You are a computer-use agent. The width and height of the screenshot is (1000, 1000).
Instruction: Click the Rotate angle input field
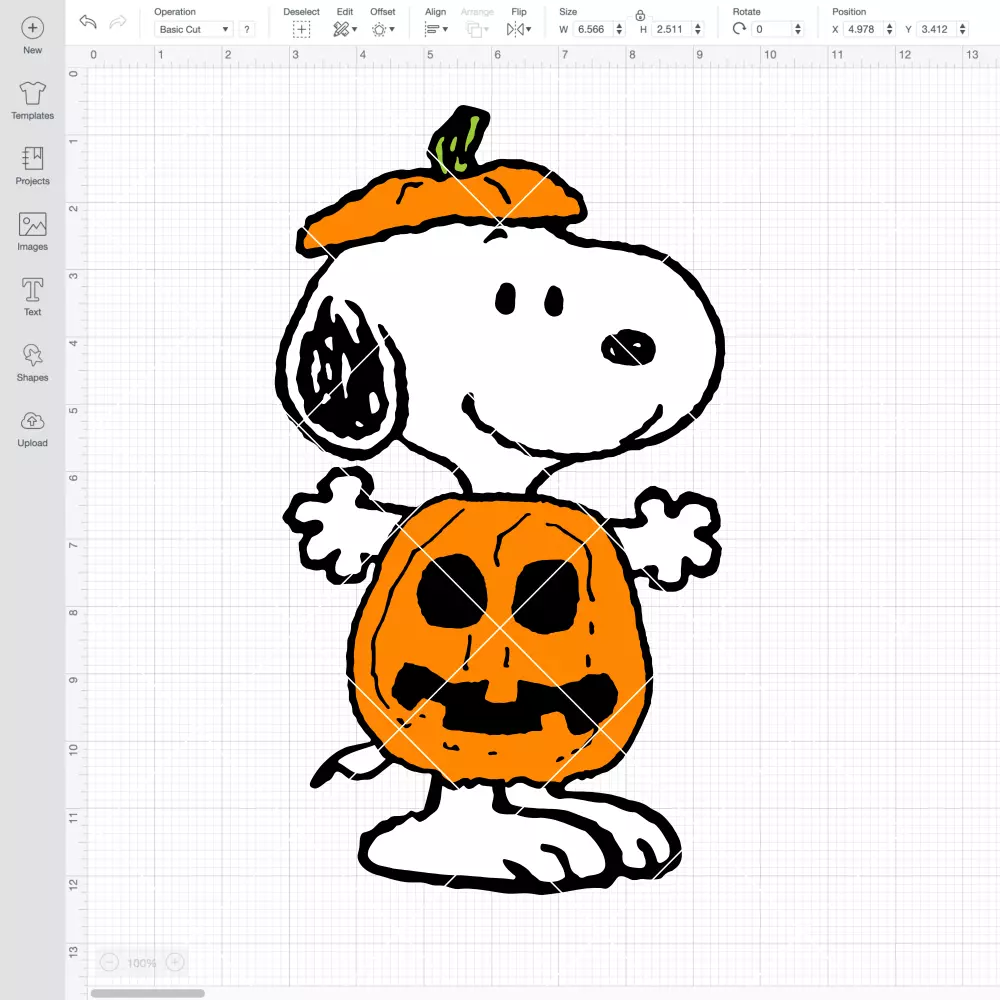772,29
